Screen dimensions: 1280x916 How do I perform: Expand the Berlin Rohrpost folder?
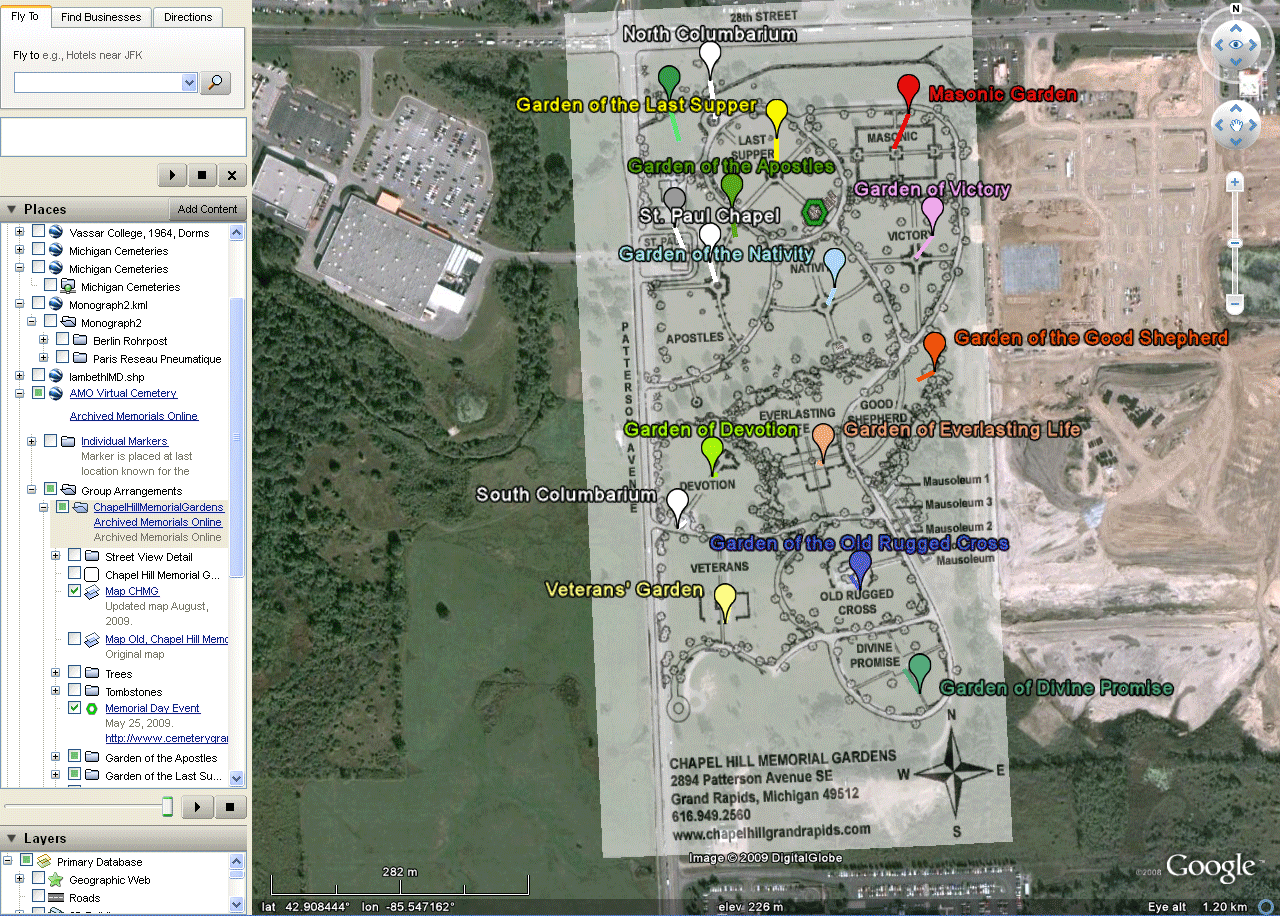tap(44, 341)
